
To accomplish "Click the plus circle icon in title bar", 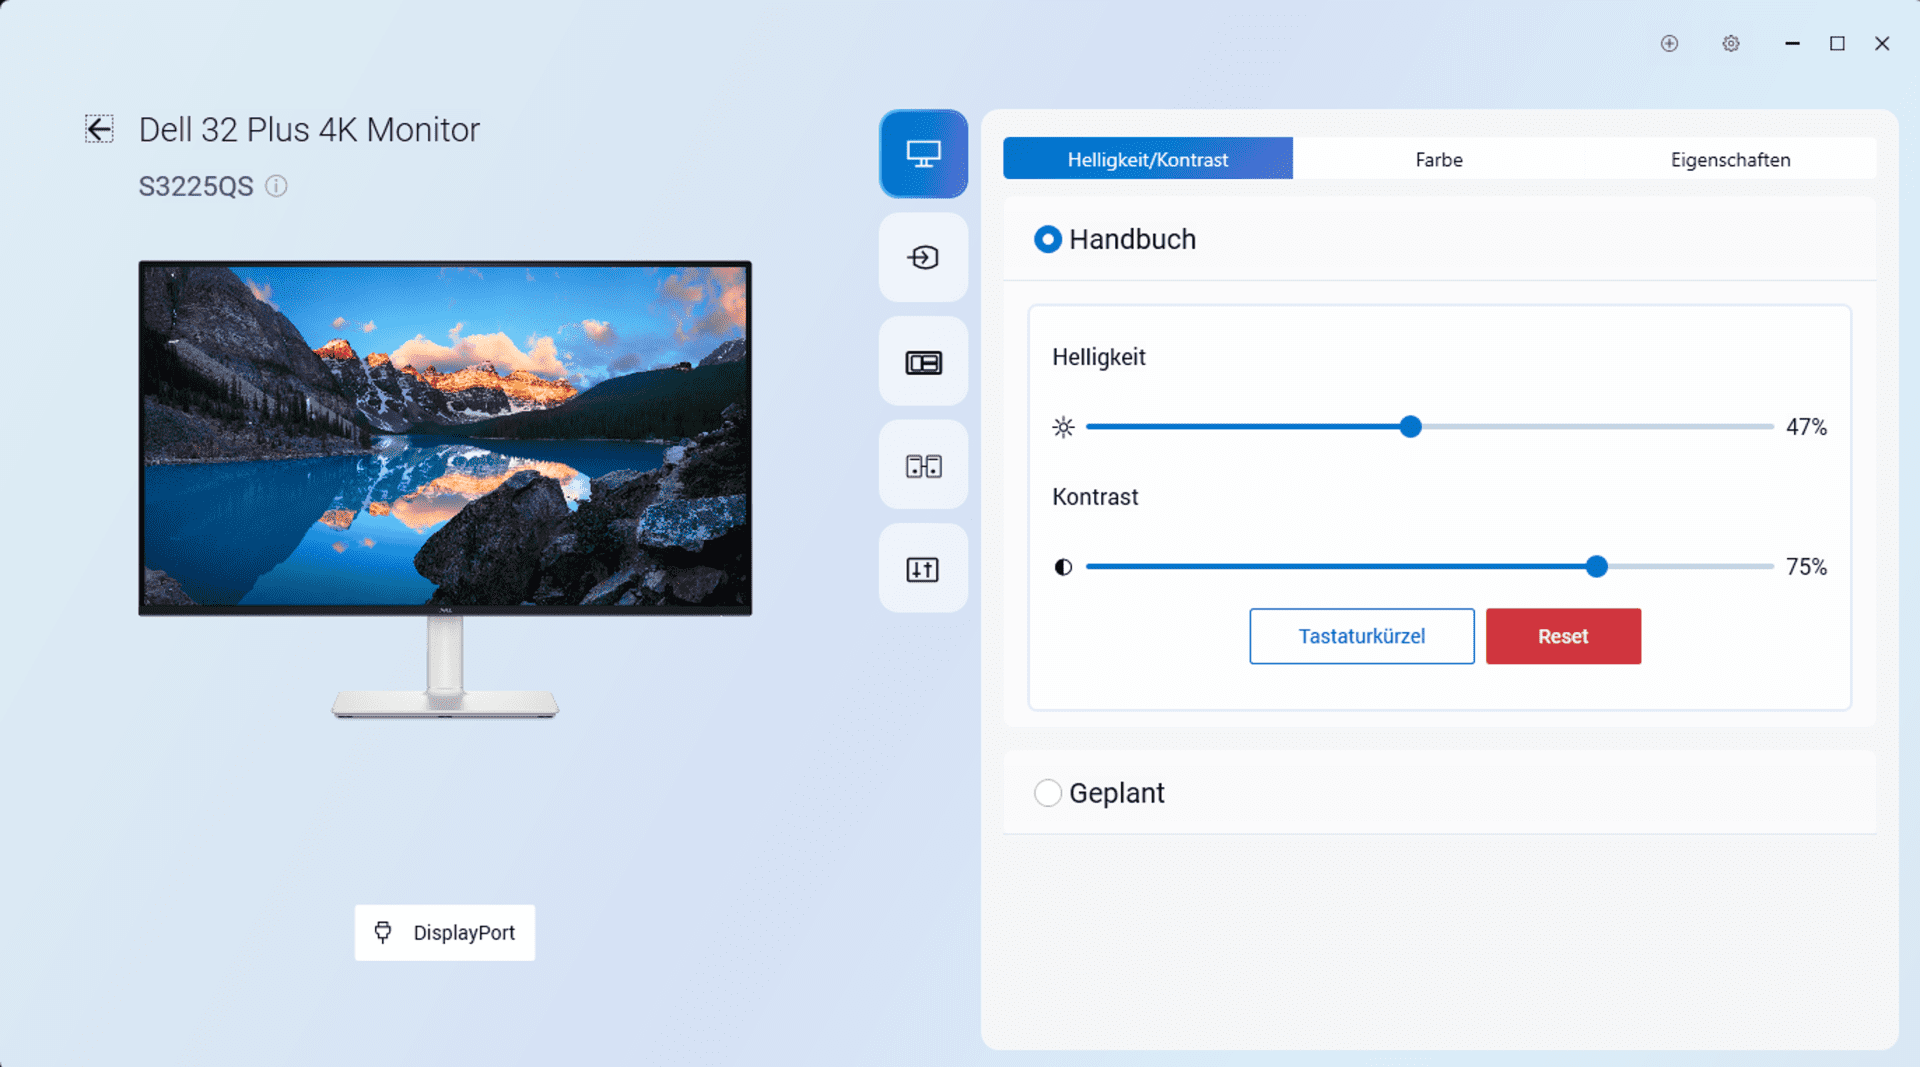I will [1669, 43].
